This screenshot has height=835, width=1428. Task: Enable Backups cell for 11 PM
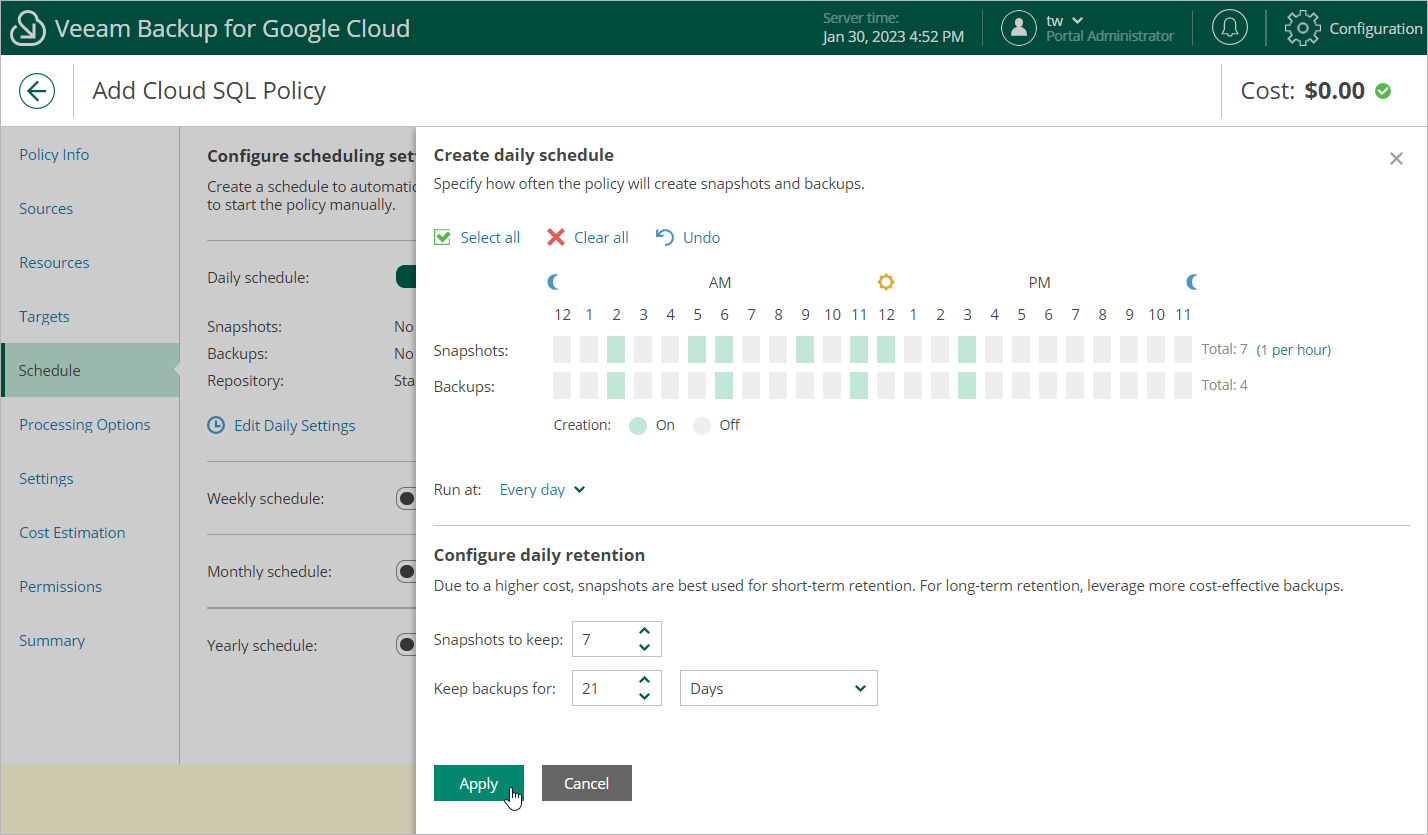click(1183, 386)
